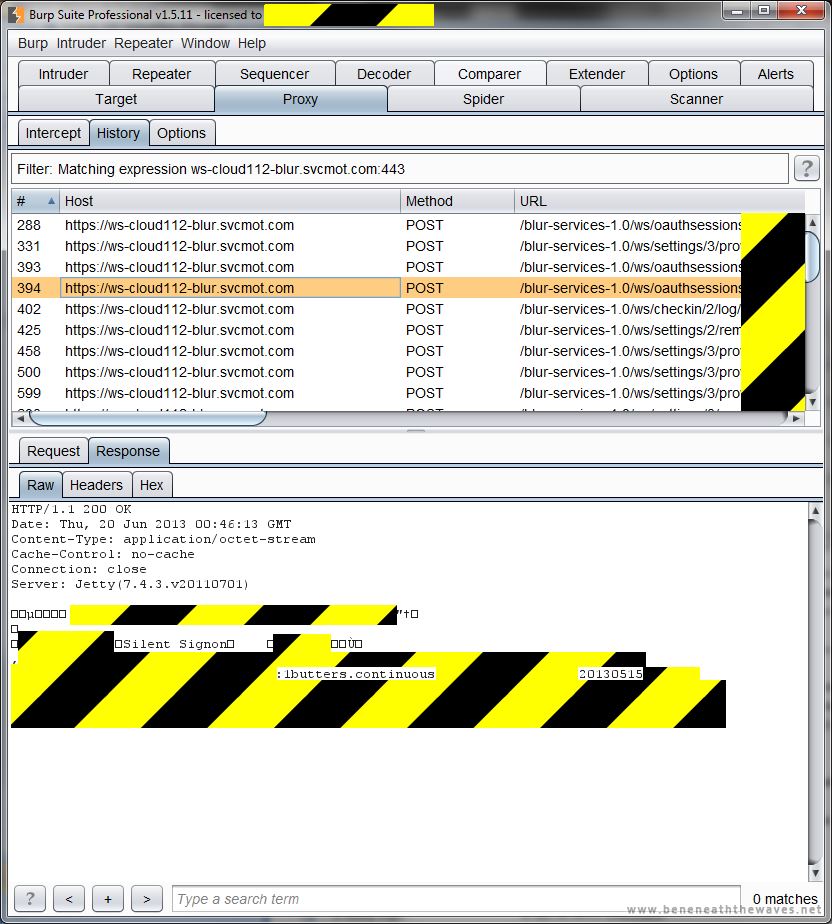
Task: Open the top-level Options tab
Action: click(x=693, y=74)
